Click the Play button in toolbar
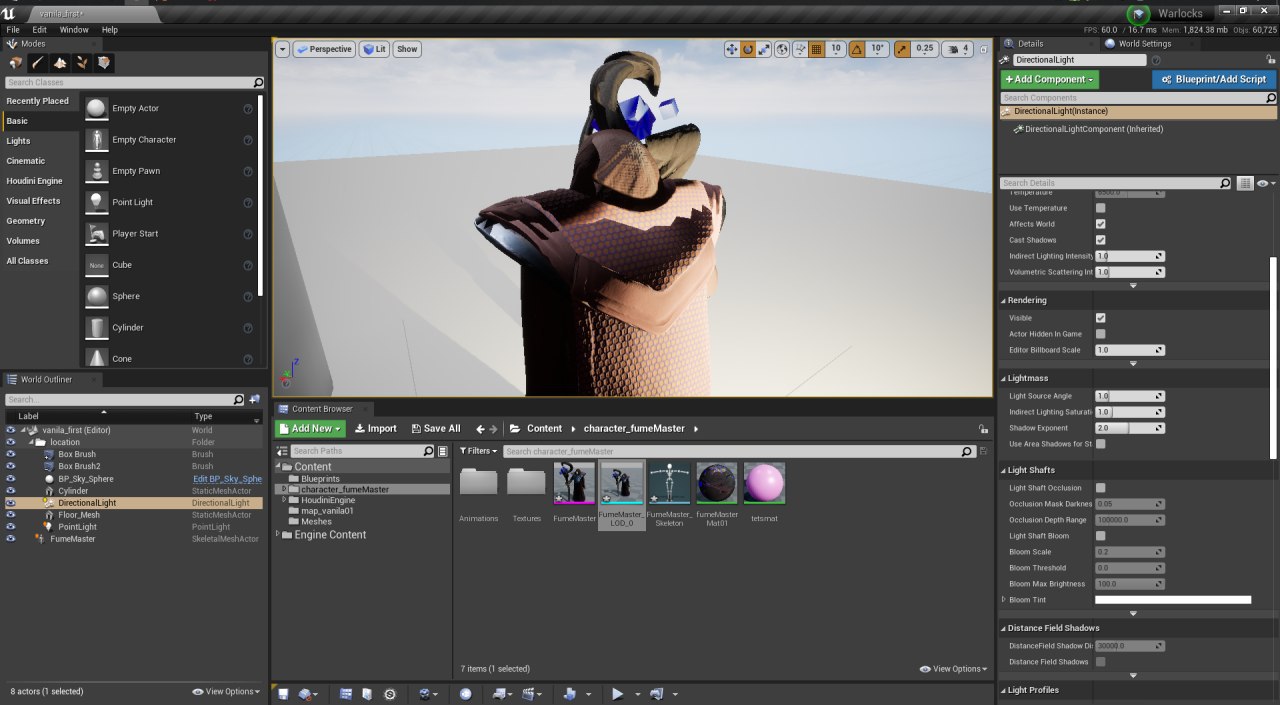Viewport: 1280px width, 705px height. coord(617,694)
